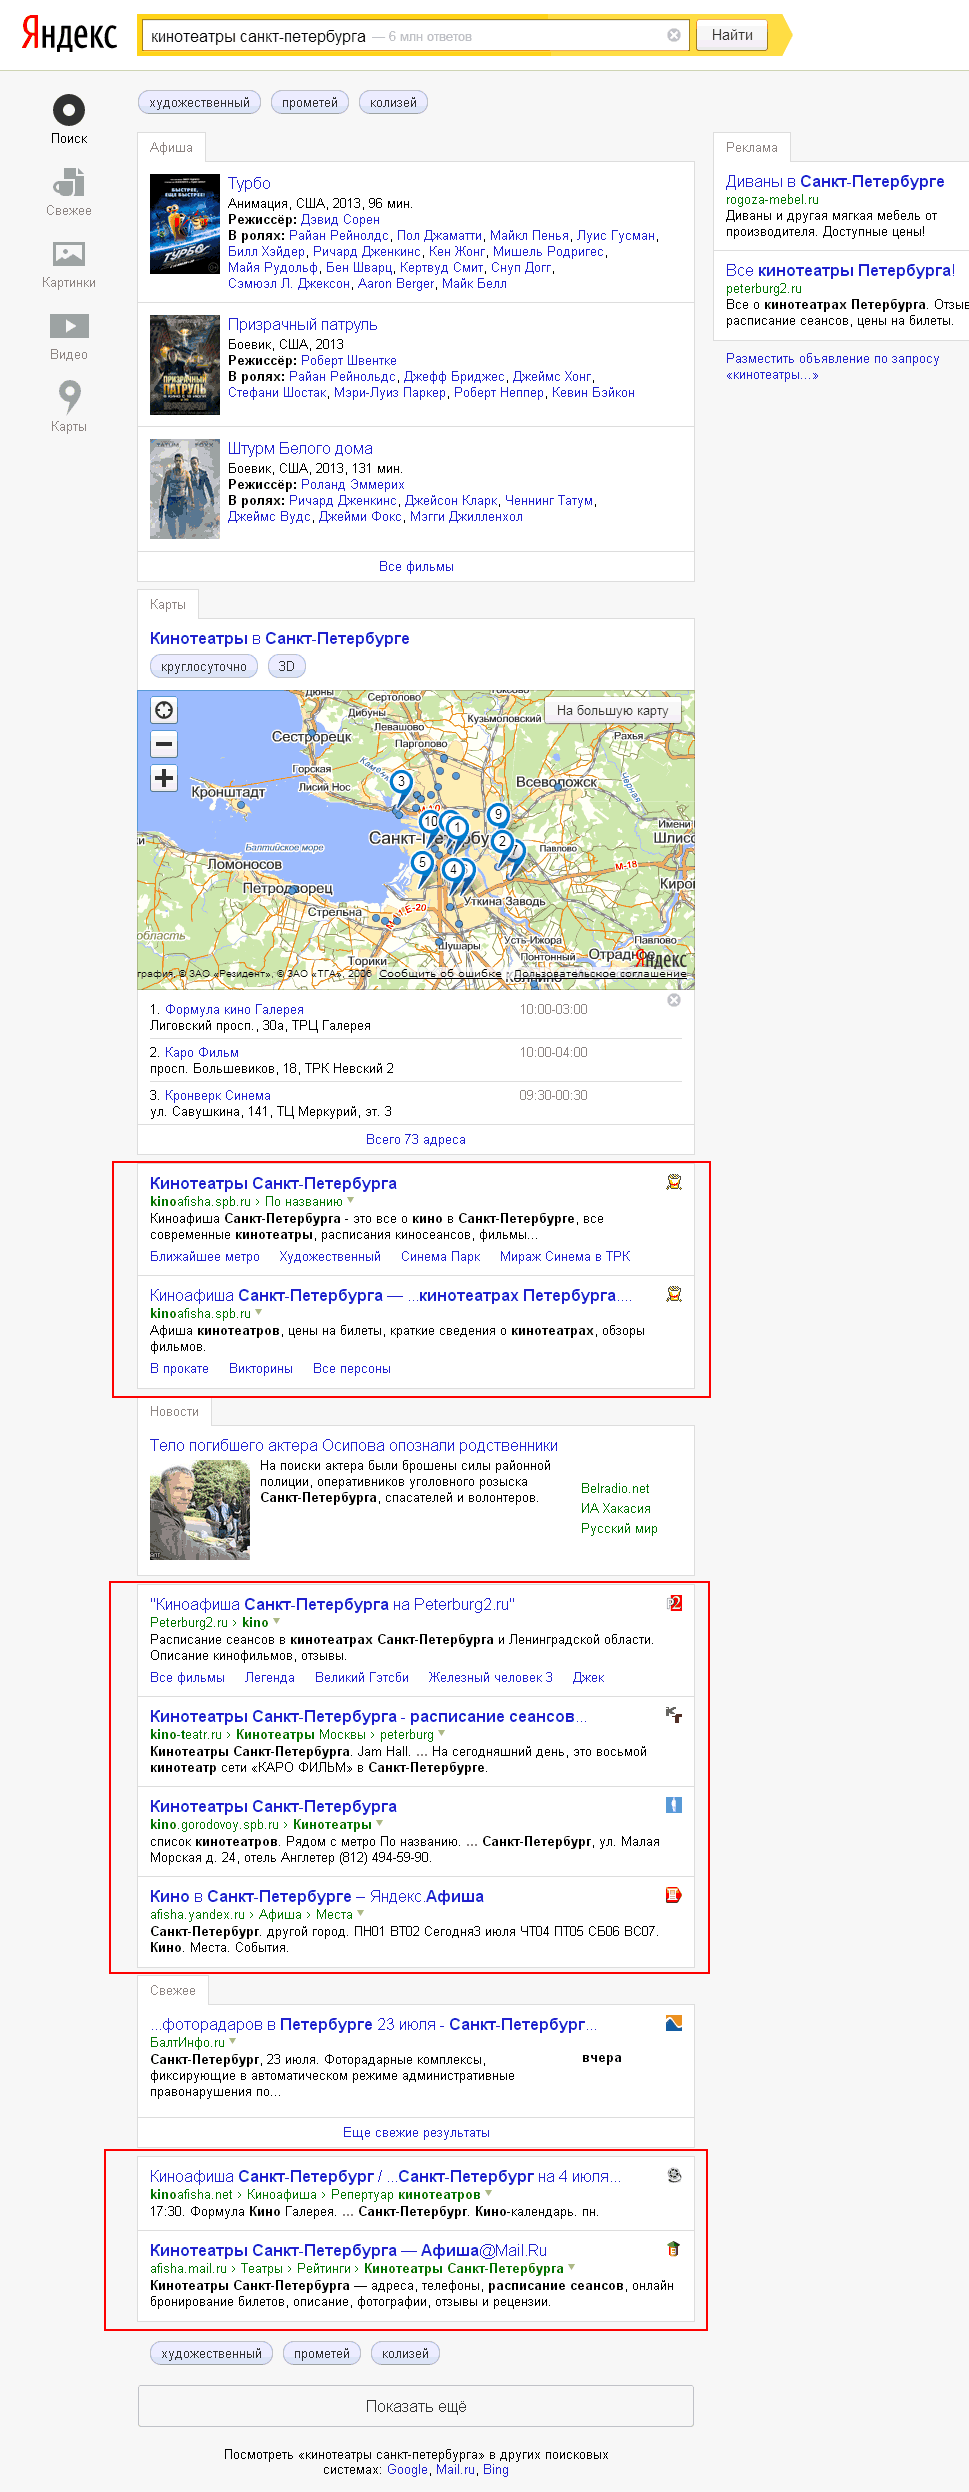Open 'Формула кино Галерея' cinema link
This screenshot has height=2492, width=969.
click(234, 1009)
